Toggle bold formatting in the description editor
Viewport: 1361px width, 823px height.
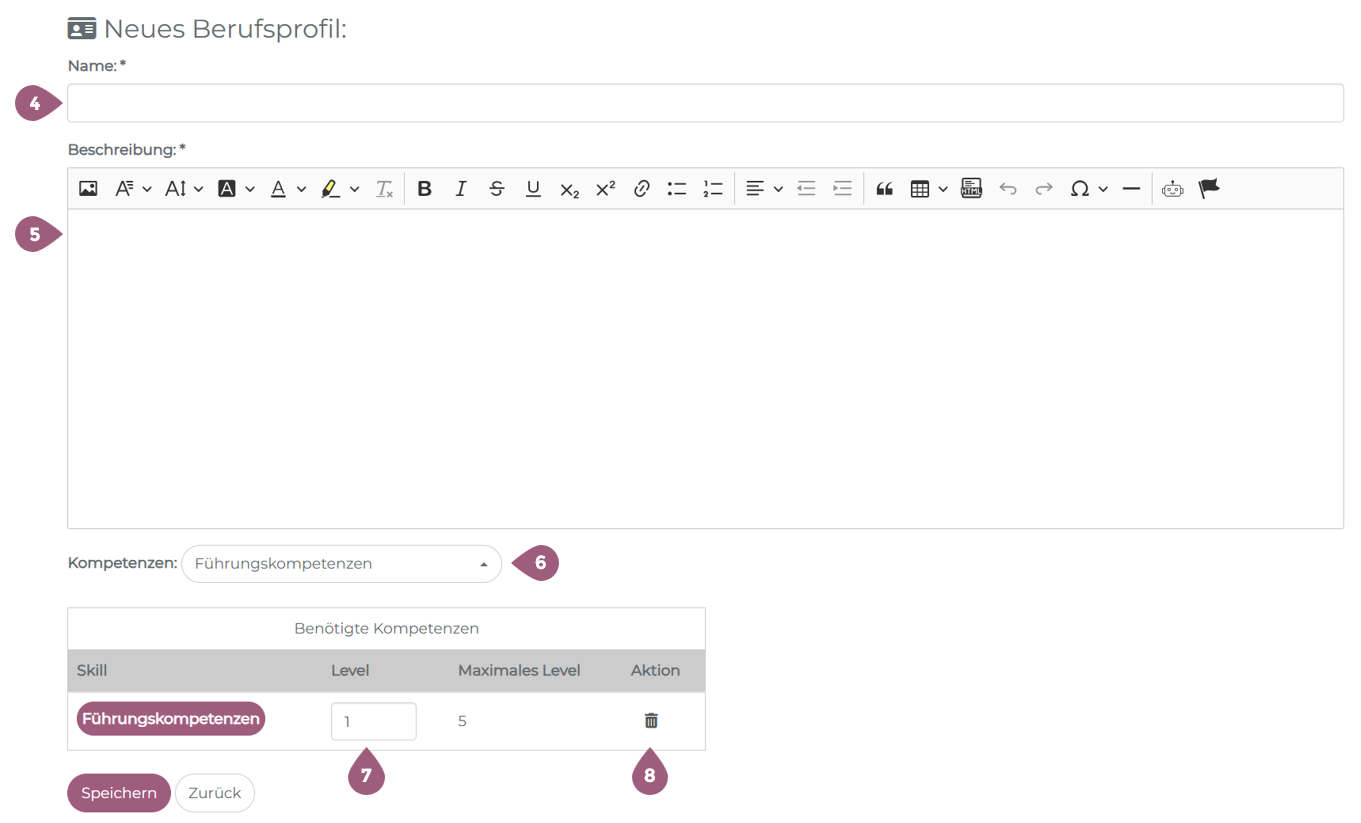pos(424,189)
